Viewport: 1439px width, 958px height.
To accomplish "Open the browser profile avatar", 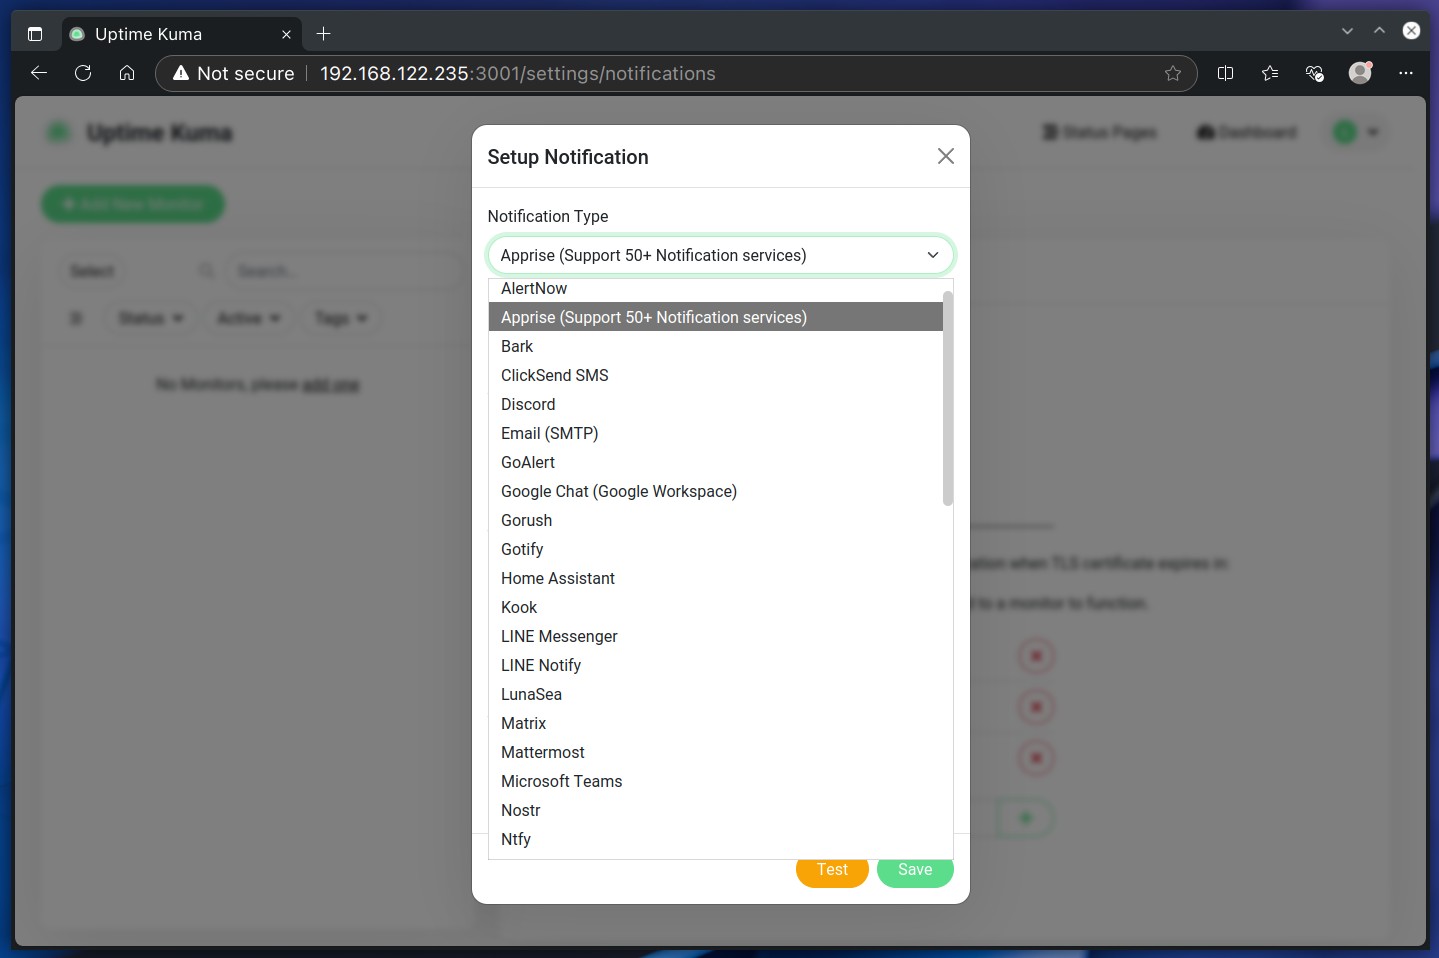I will click(1360, 73).
